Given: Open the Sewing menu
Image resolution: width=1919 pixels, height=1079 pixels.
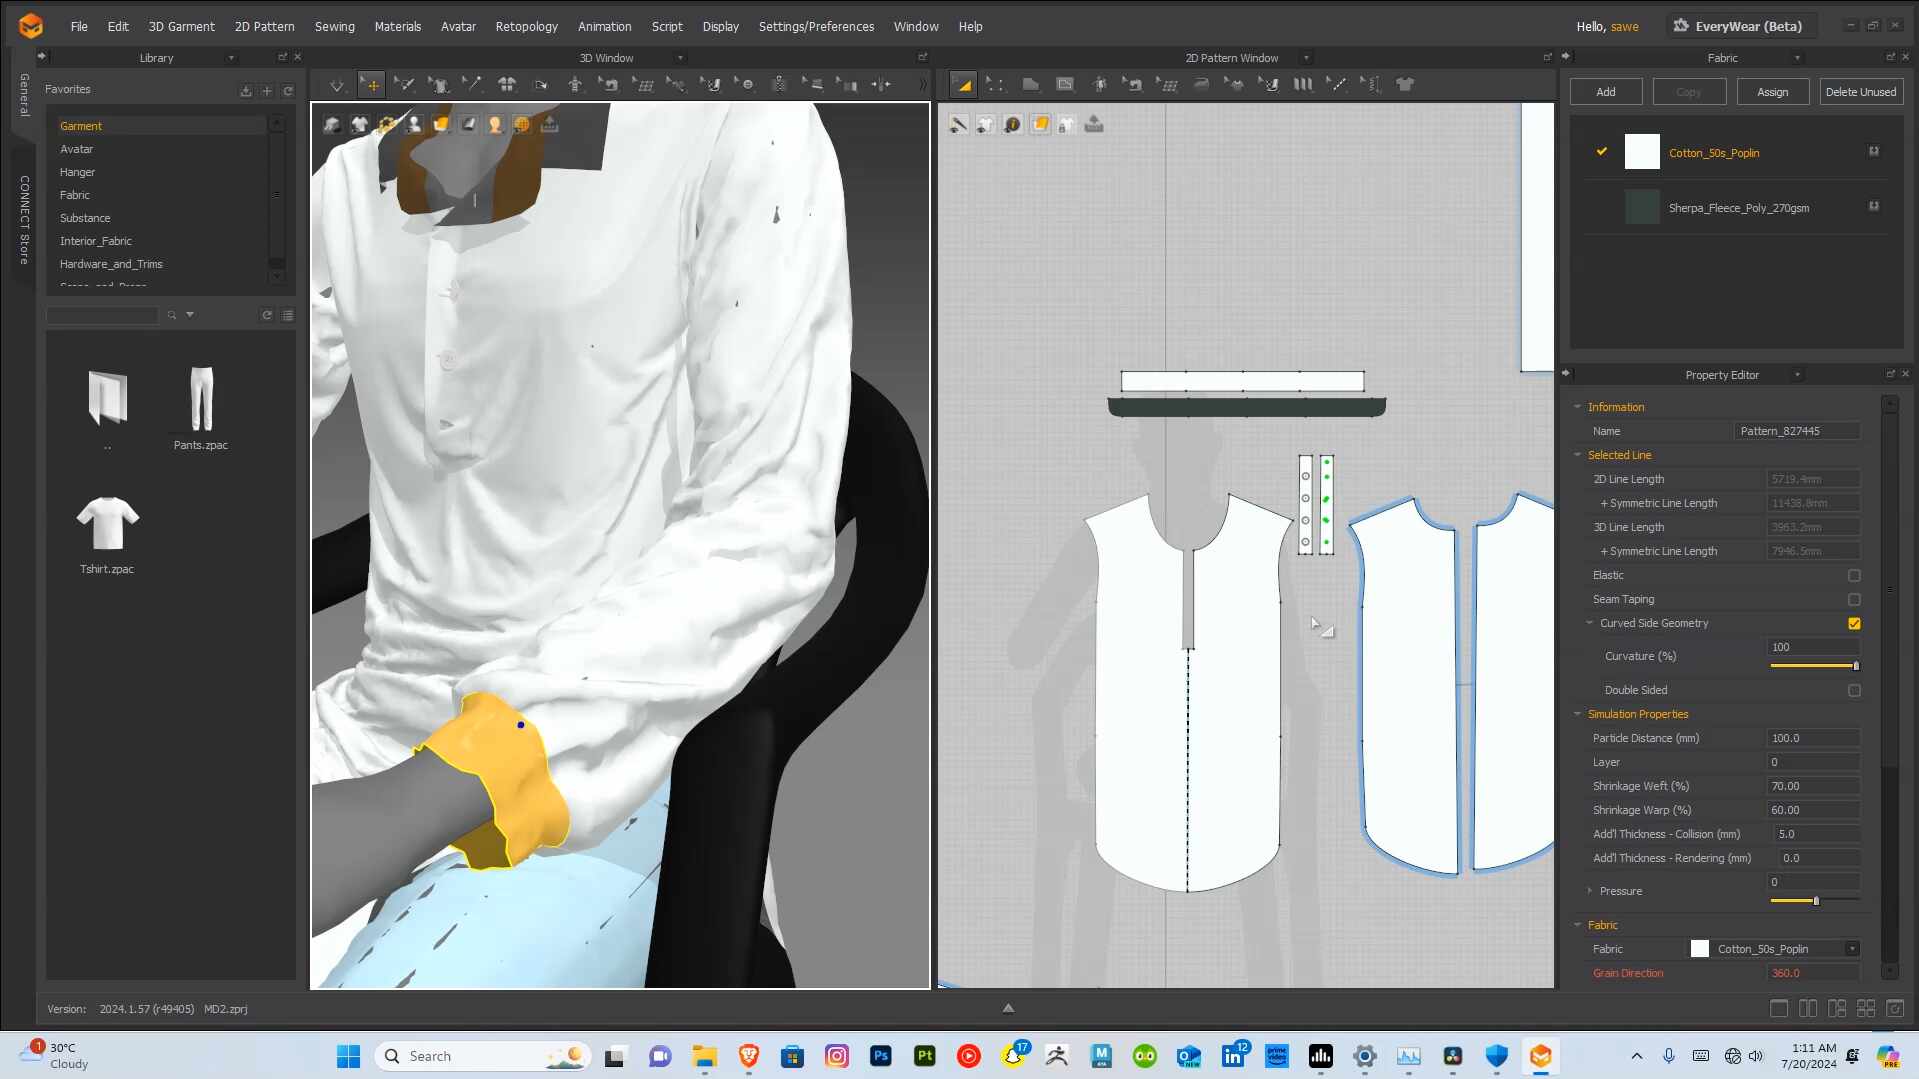Looking at the screenshot, I should point(334,27).
